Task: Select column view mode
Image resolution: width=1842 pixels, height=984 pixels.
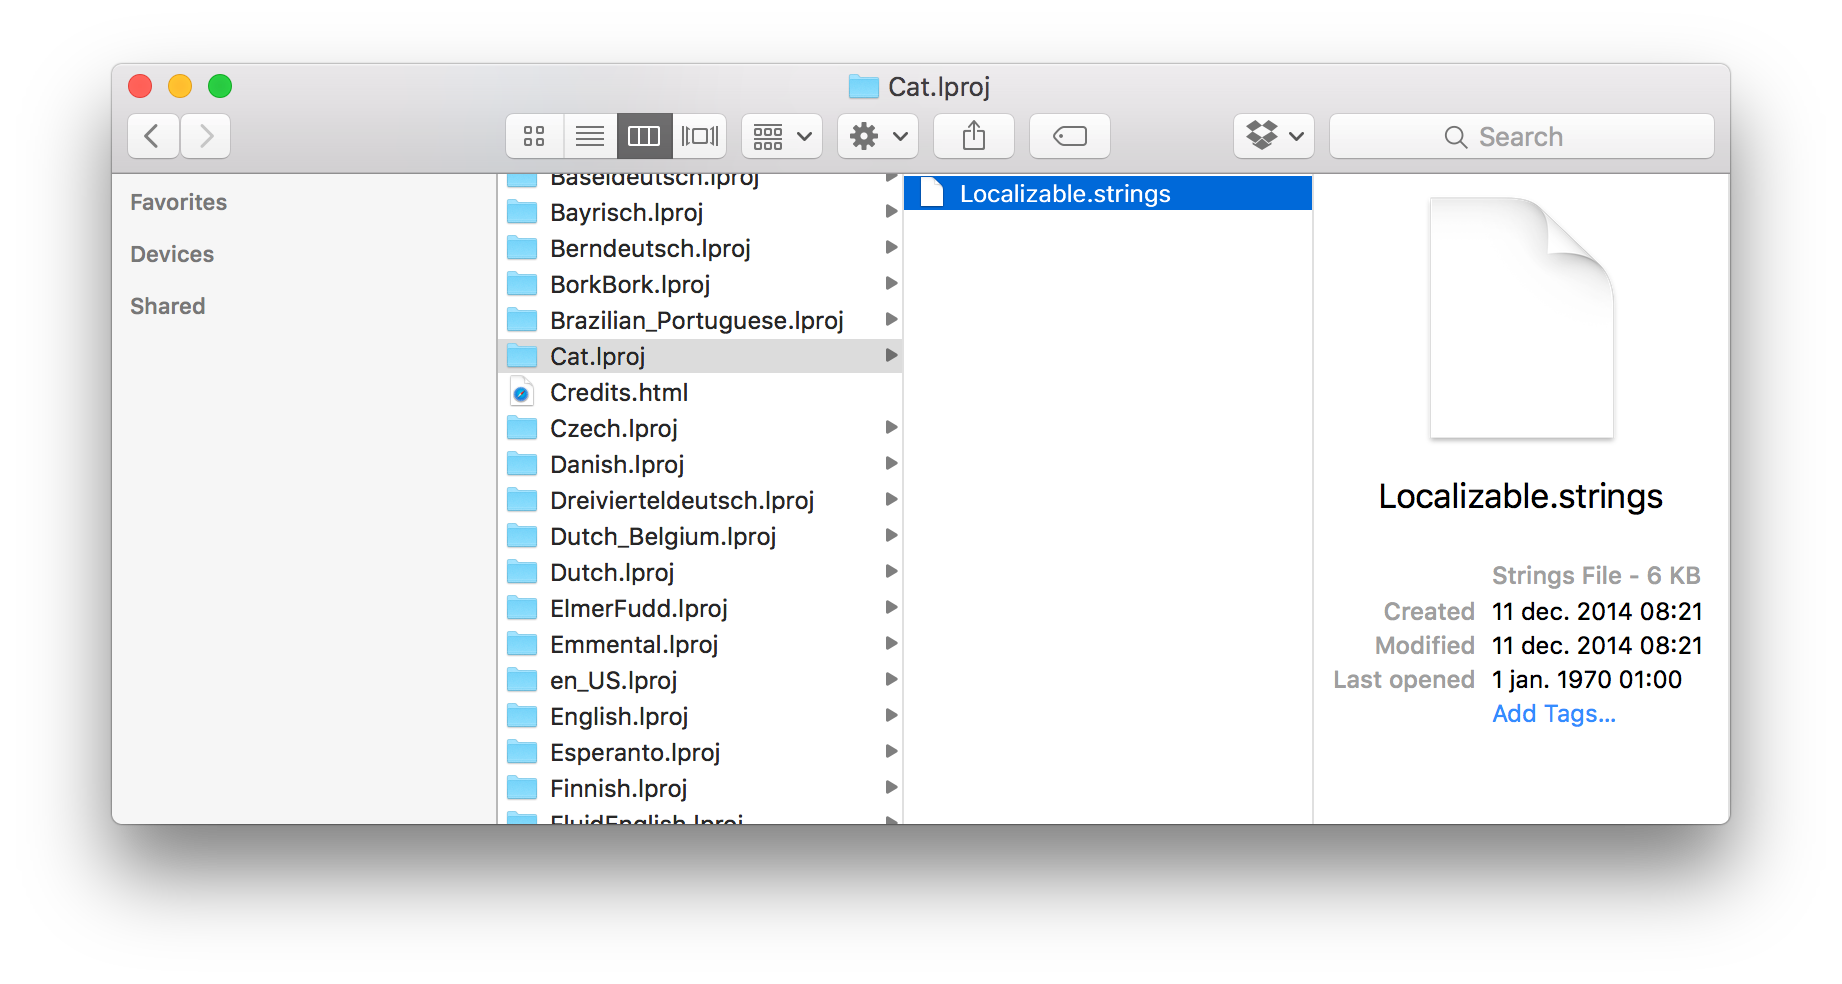Action: (644, 136)
